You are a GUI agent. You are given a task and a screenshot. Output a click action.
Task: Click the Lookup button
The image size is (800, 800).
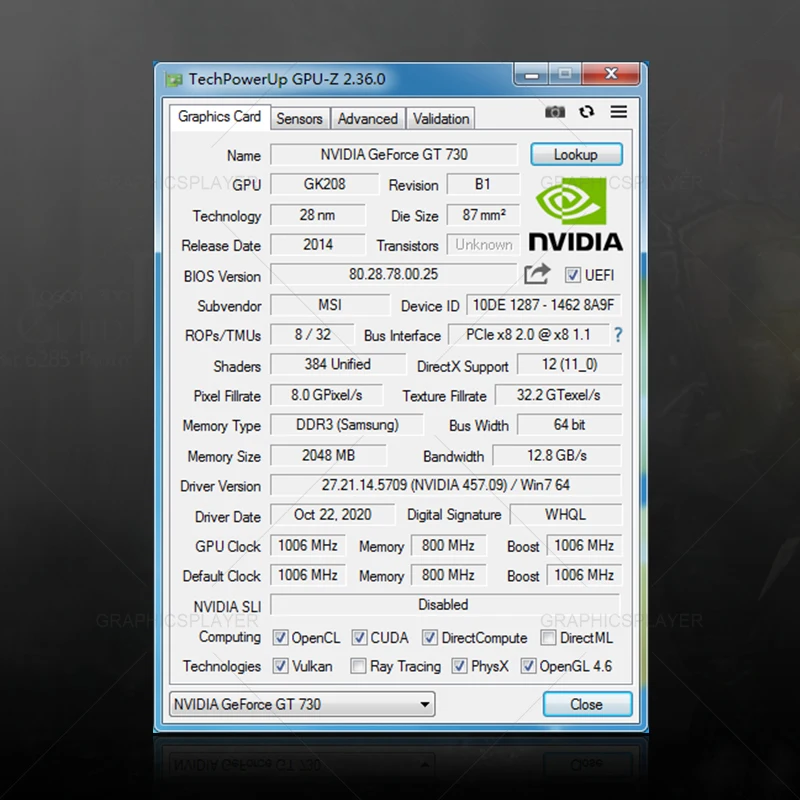tap(576, 154)
